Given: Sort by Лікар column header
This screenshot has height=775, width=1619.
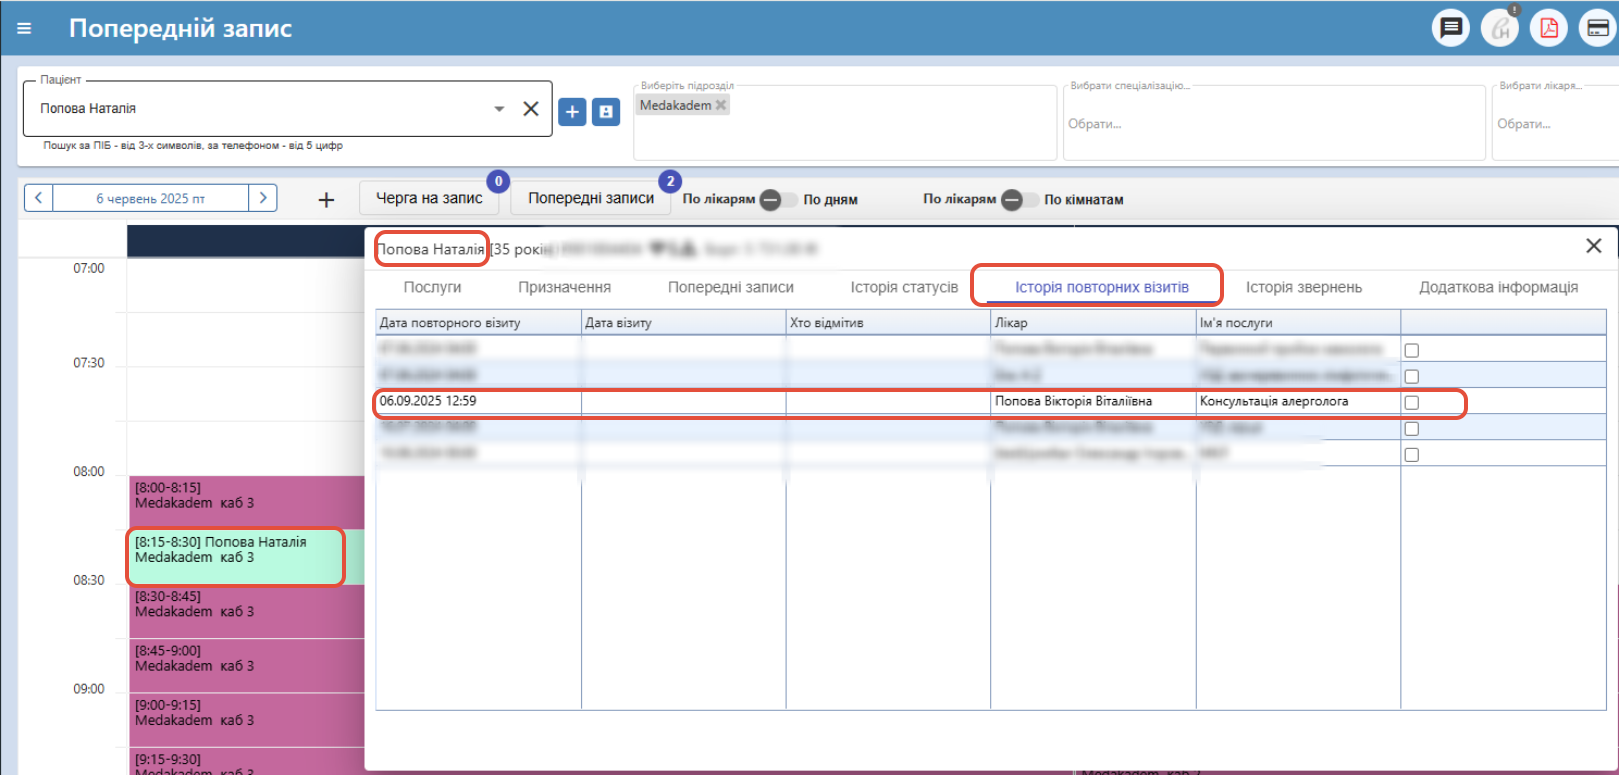Looking at the screenshot, I should tap(1093, 323).
